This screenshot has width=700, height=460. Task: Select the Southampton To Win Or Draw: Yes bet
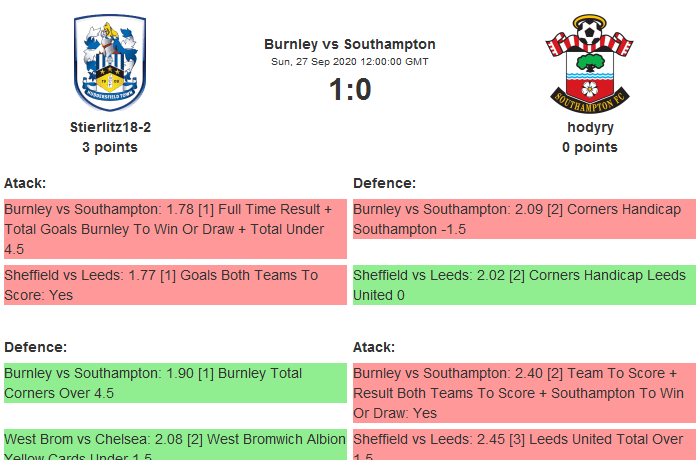pos(524,392)
